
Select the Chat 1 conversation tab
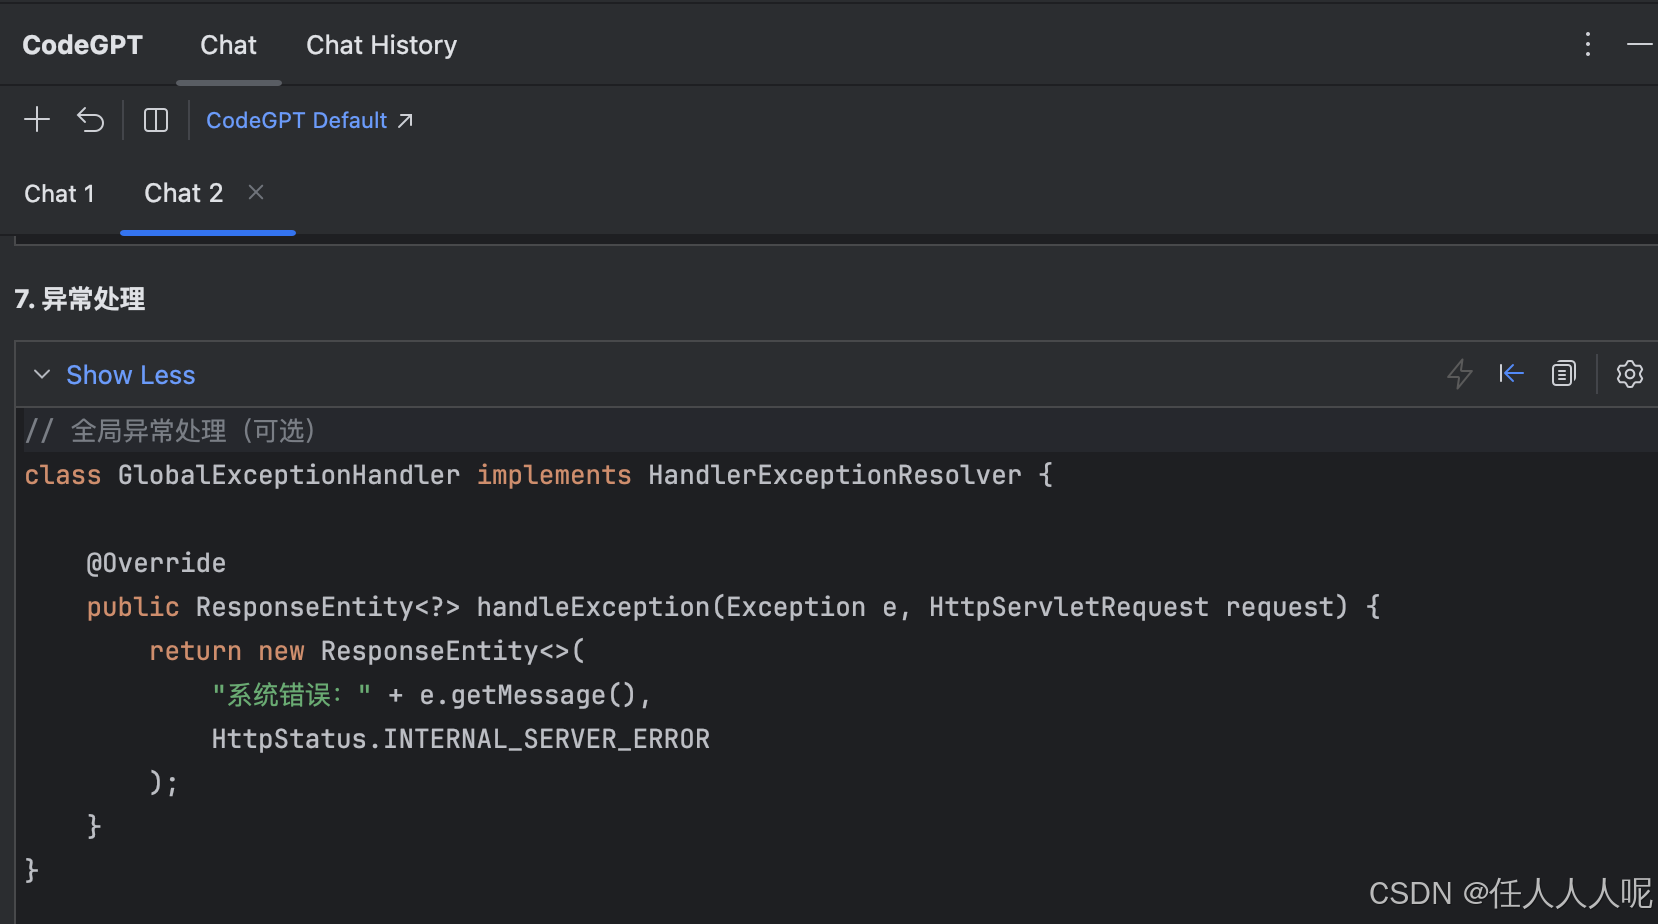click(59, 194)
